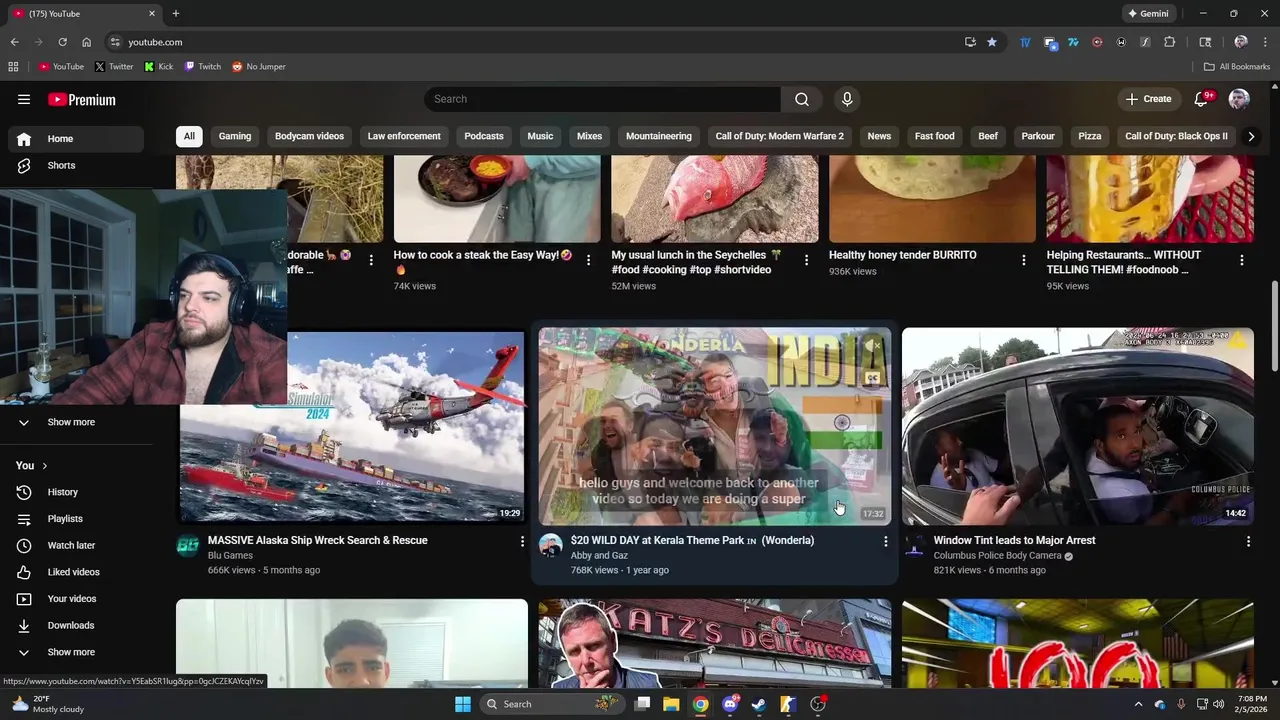Select the Parkour chip
1280x720 pixels.
coord(1038,136)
